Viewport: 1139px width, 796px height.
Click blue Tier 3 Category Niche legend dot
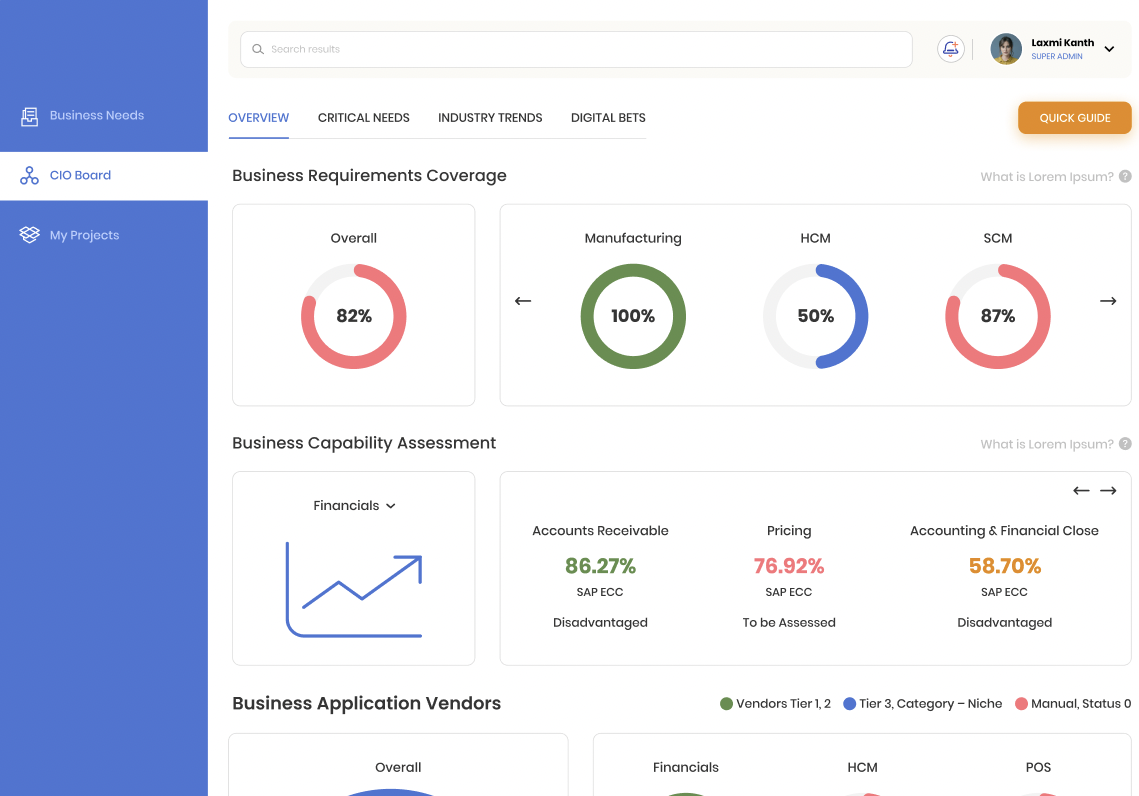point(849,704)
